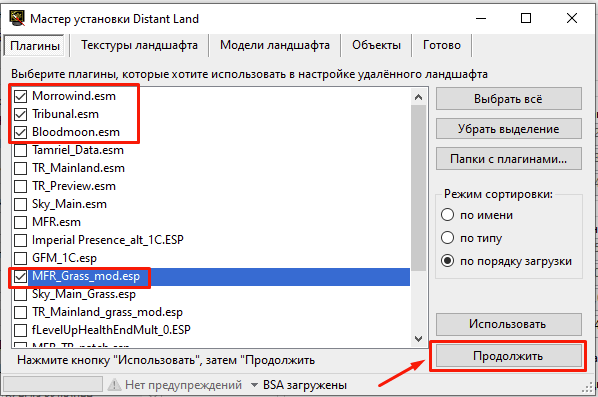This screenshot has height=397, width=598.
Task: Select the MFR.esm row name
Action: (56, 222)
